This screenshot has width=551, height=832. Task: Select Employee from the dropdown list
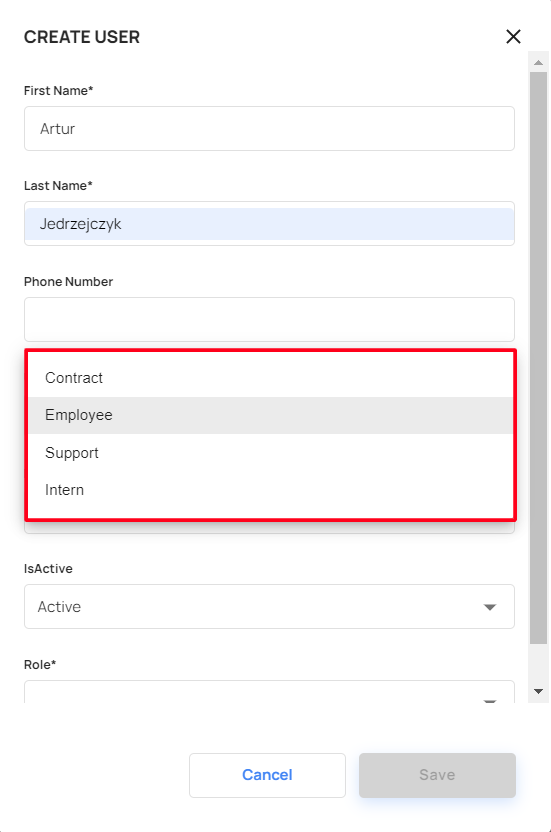(270, 415)
